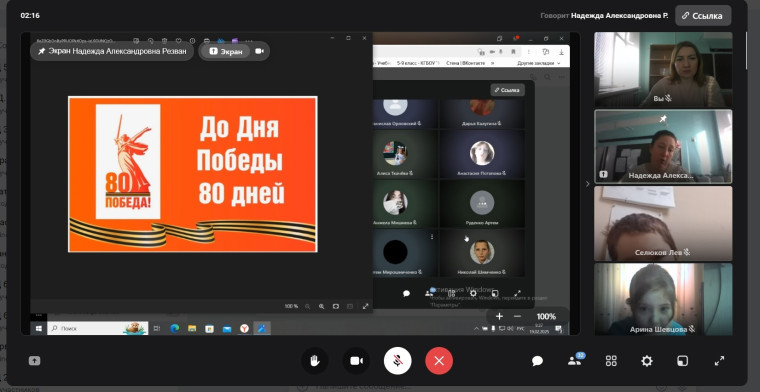The image size is (760, 392).
Task: Open call settings gear icon
Action: coord(647,361)
